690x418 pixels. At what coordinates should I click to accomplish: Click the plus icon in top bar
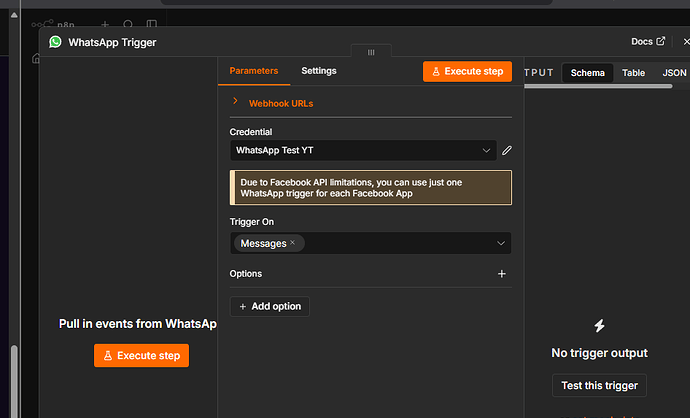[x=105, y=24]
